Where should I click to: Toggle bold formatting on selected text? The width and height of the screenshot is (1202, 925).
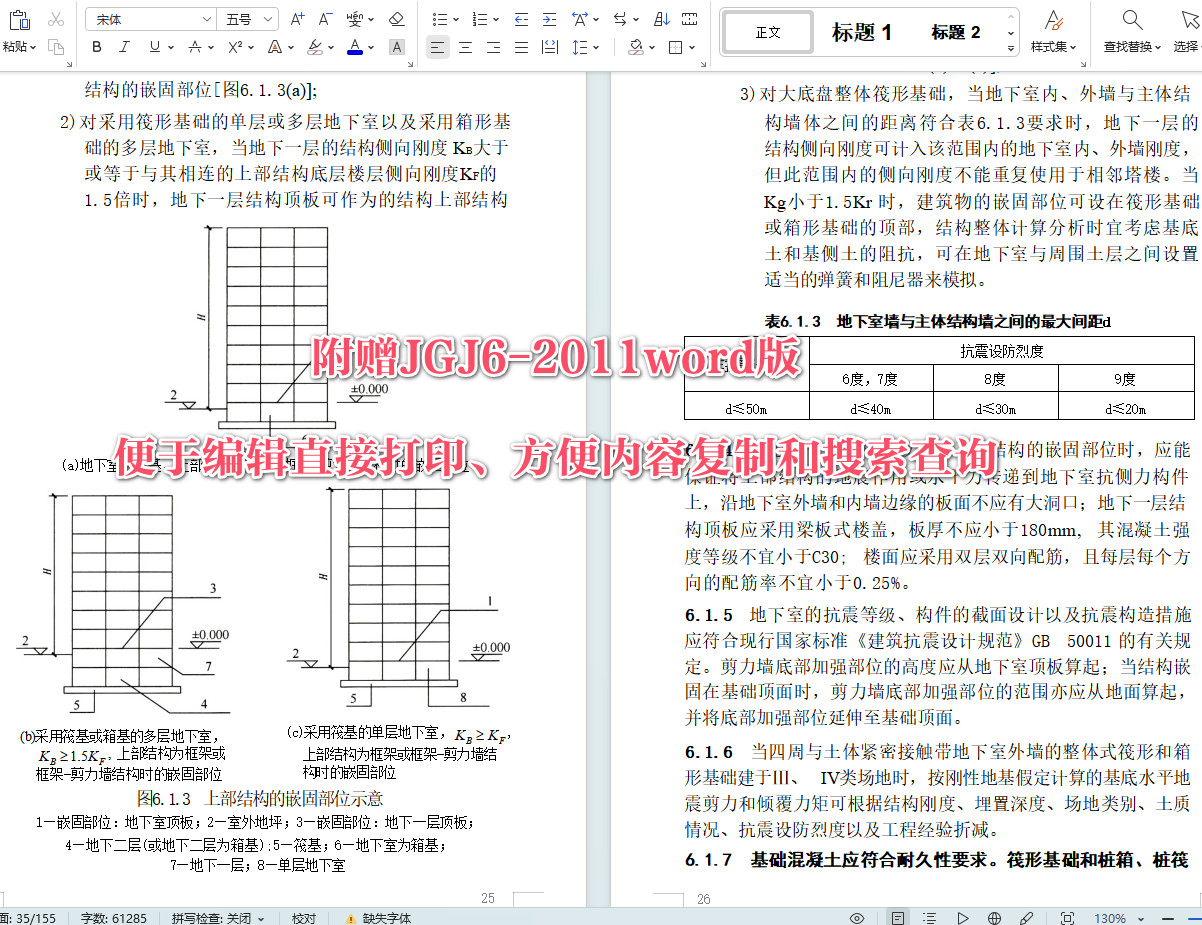(x=95, y=47)
